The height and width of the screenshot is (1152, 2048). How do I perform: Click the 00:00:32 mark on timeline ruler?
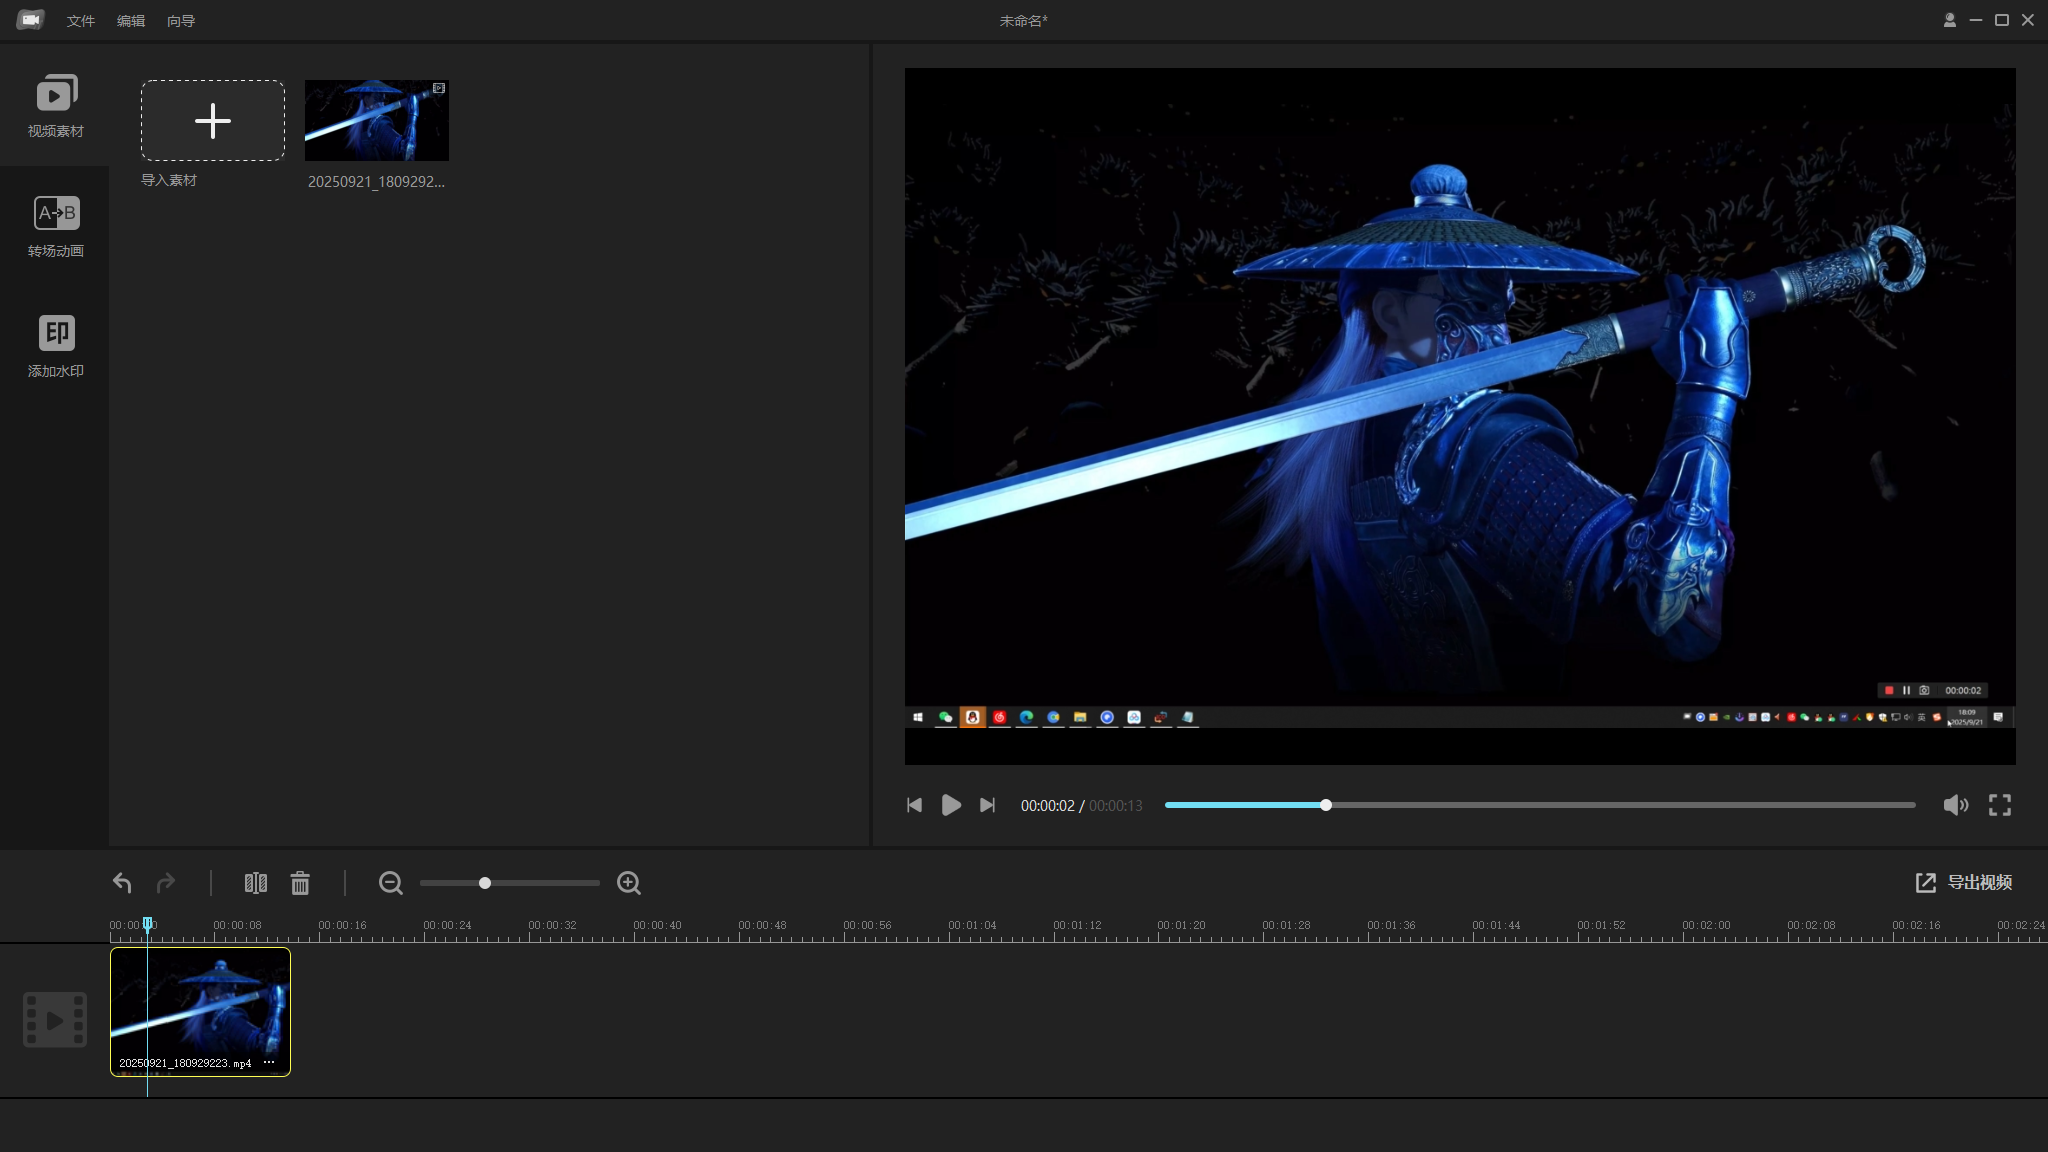click(552, 926)
